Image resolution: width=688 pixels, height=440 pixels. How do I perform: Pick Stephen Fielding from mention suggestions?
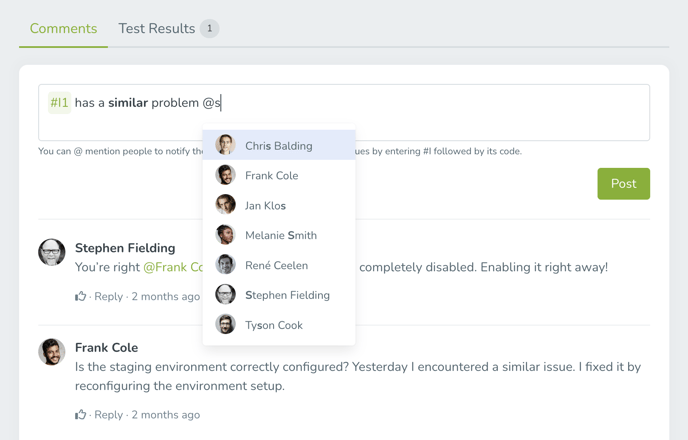[279, 295]
